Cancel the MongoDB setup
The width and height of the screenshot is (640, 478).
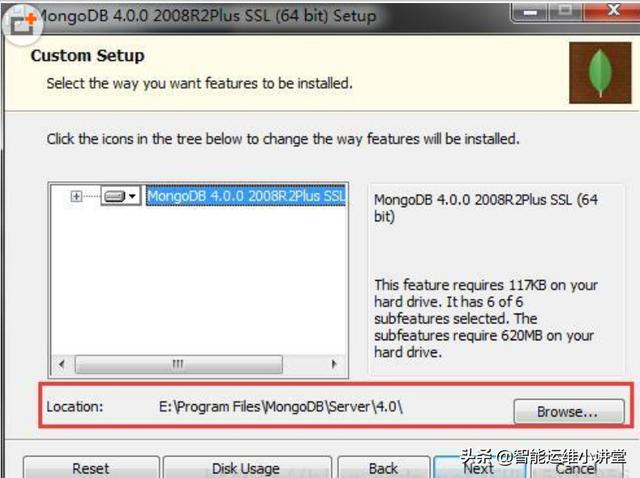tap(576, 468)
